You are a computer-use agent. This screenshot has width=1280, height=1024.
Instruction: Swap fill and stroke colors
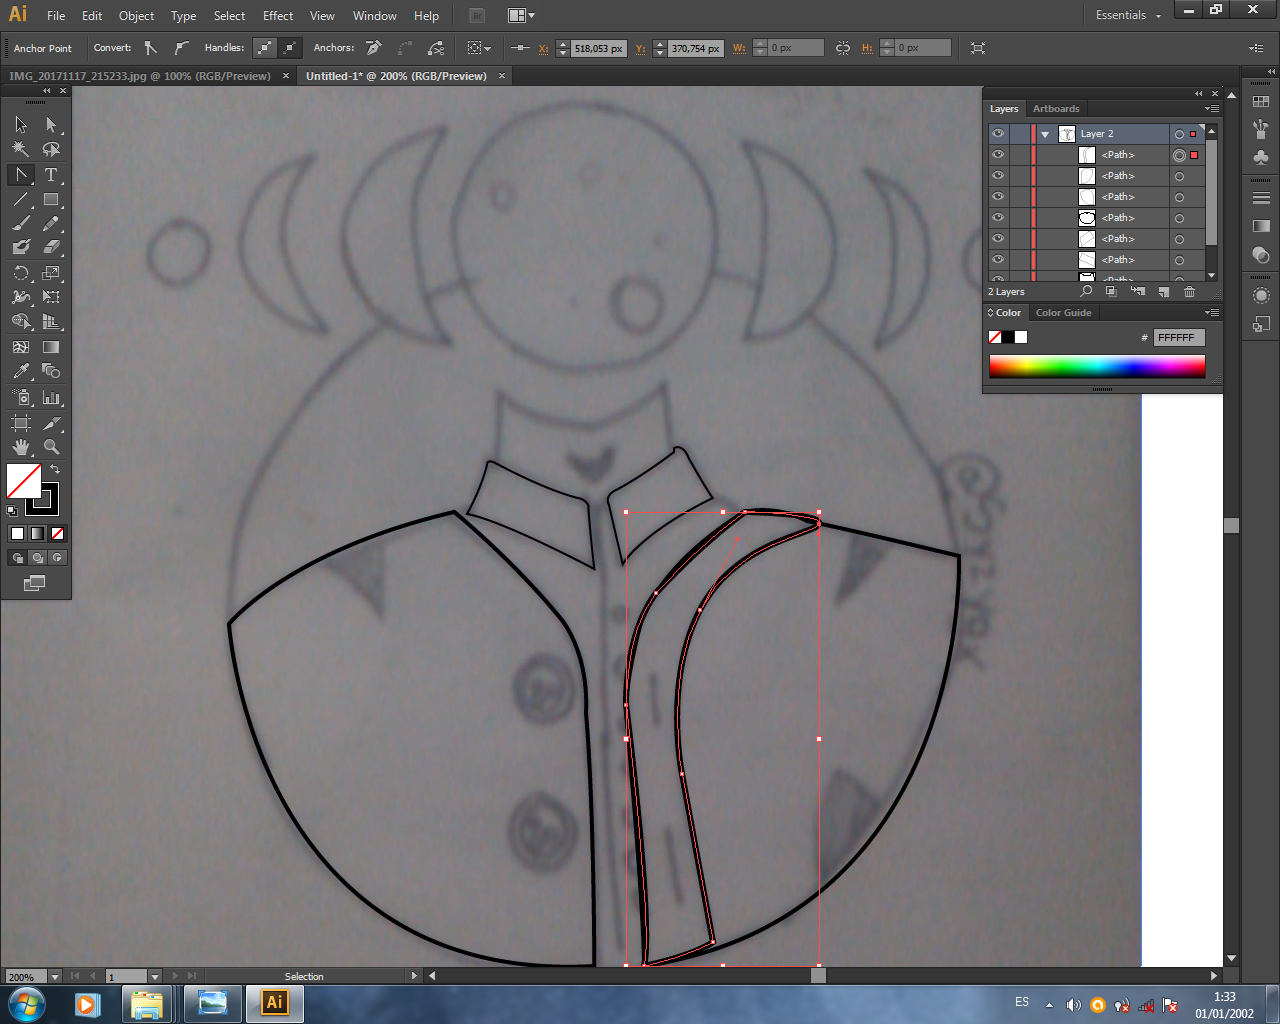pos(56,469)
